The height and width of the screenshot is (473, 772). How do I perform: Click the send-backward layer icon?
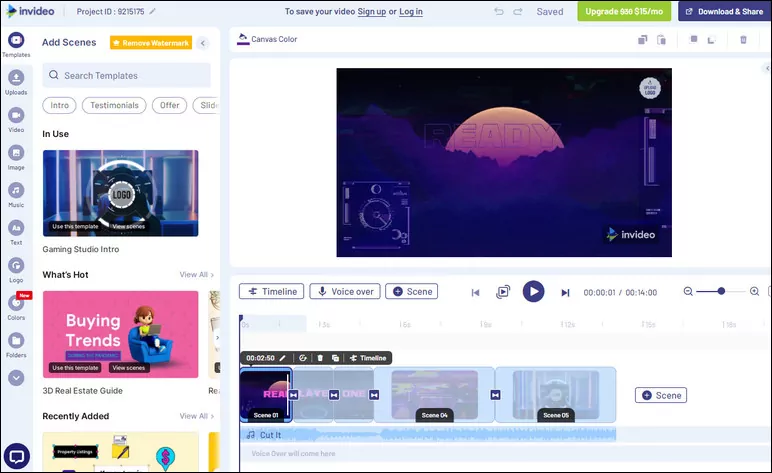[711, 39]
